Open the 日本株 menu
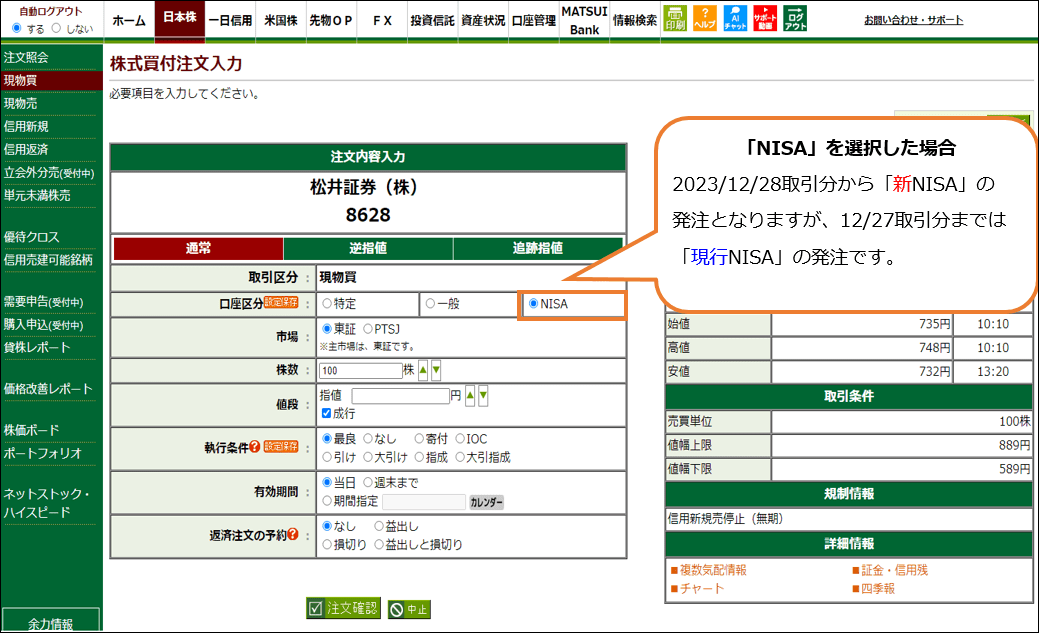 point(180,19)
